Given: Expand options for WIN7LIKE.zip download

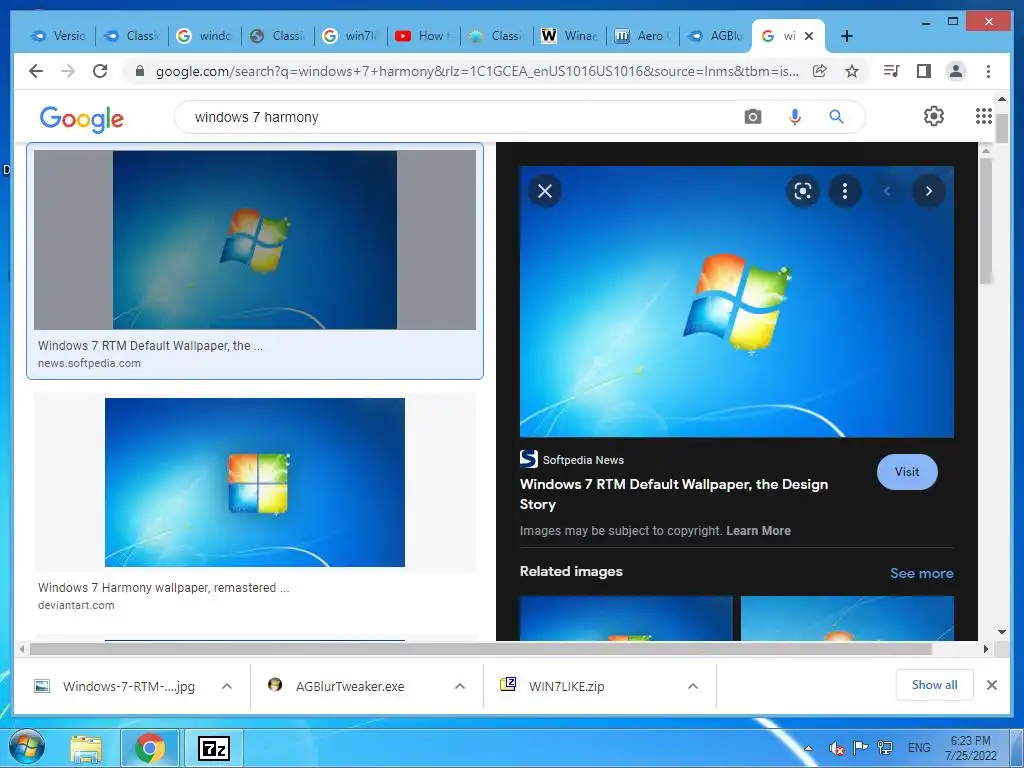Looking at the screenshot, I should click(693, 686).
